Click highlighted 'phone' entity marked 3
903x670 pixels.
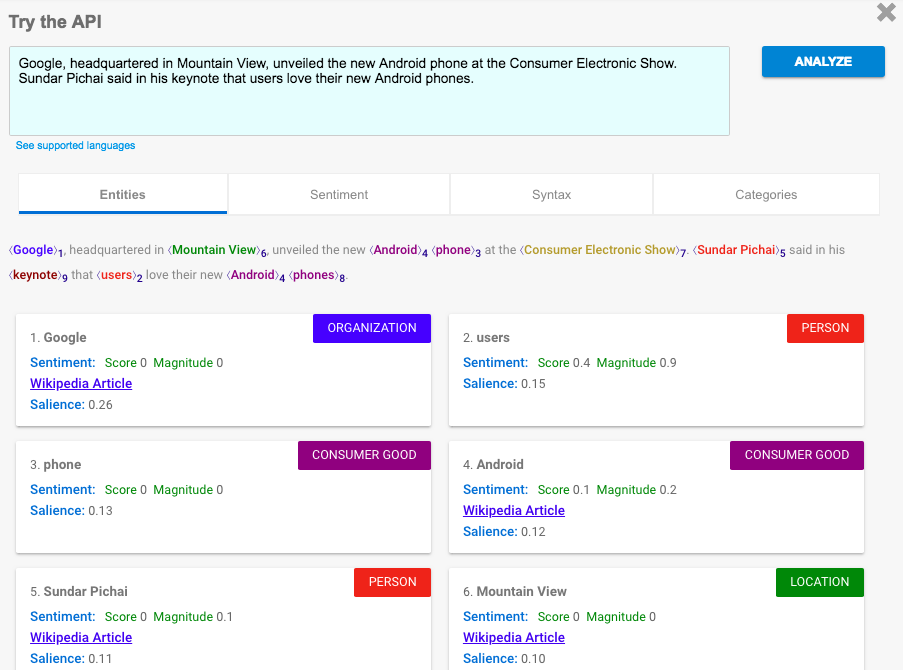click(453, 250)
